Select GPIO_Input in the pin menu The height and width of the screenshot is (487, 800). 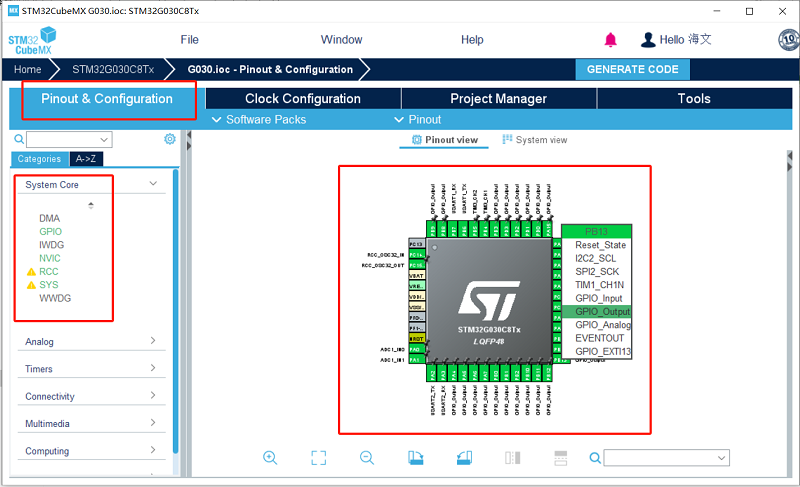coord(598,298)
